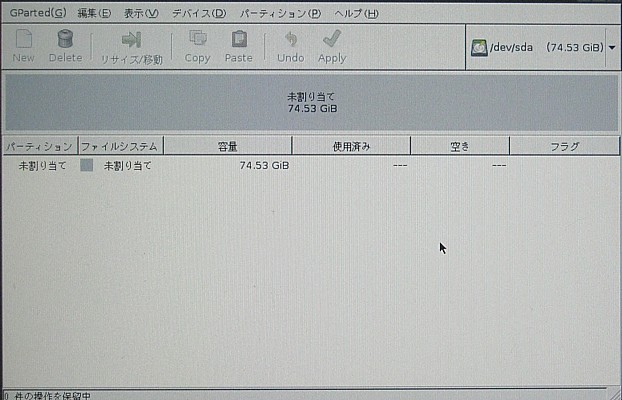Sort by フラグ flags column header
622x400 pixels.
(564, 146)
